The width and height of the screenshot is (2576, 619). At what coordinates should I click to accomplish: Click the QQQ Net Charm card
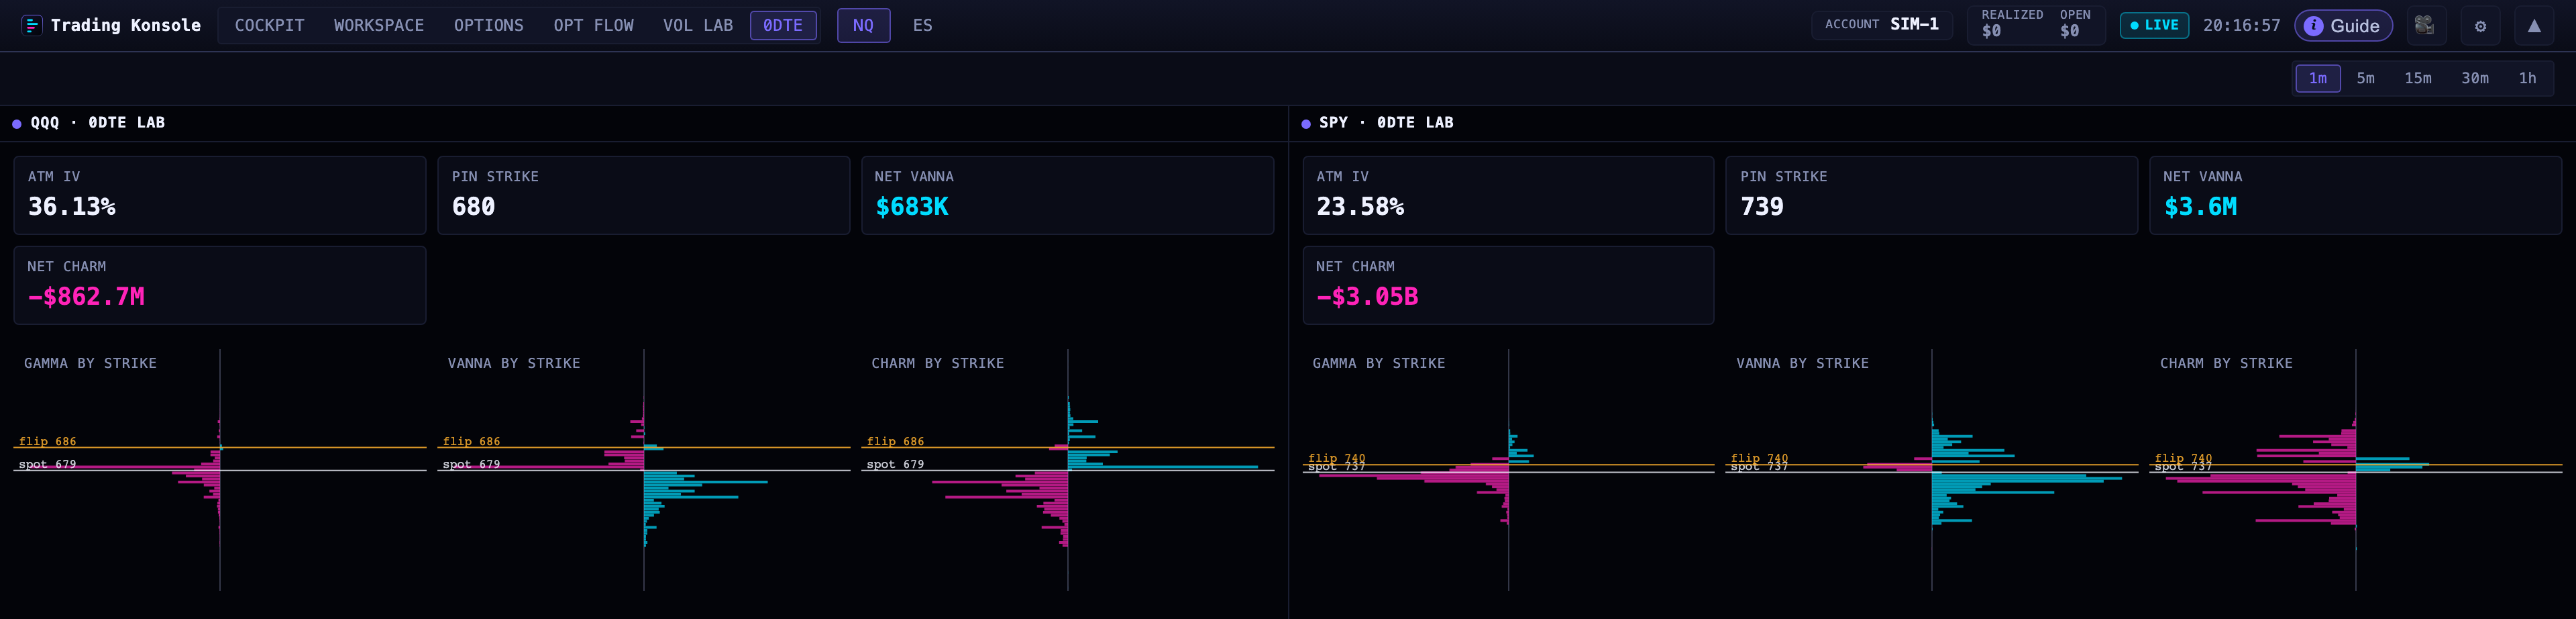coord(220,285)
